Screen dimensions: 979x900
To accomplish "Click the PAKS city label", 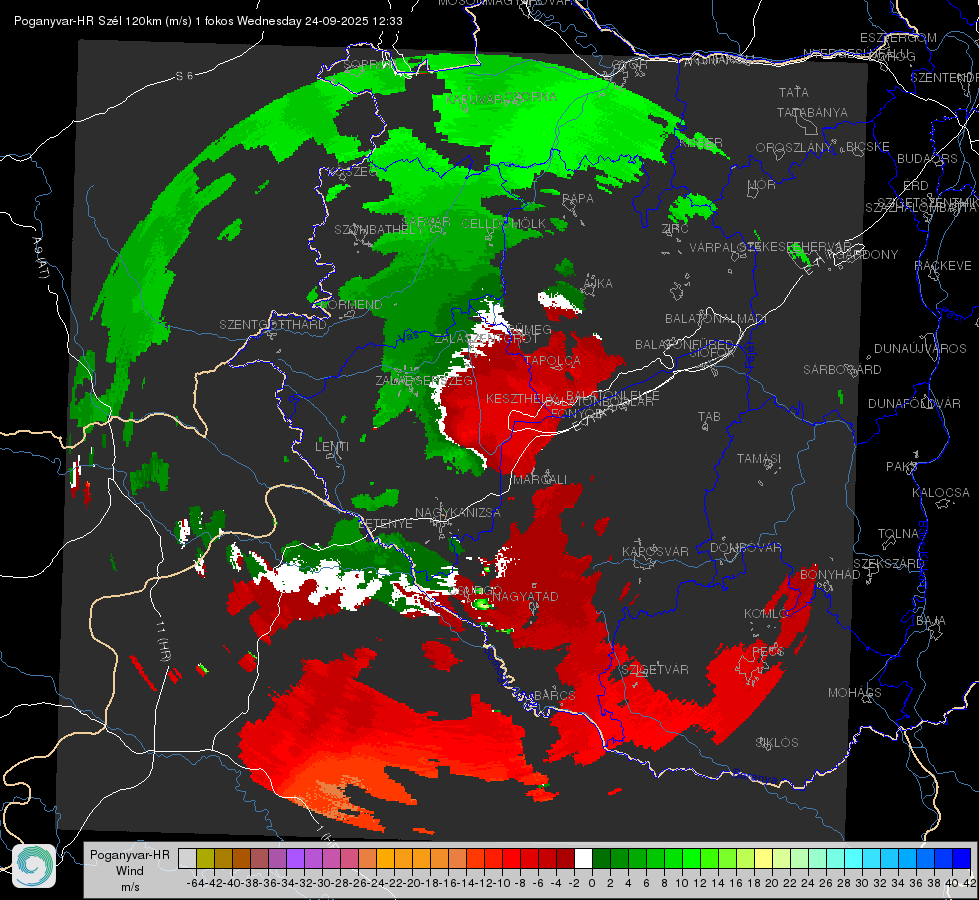I will pyautogui.click(x=902, y=467).
